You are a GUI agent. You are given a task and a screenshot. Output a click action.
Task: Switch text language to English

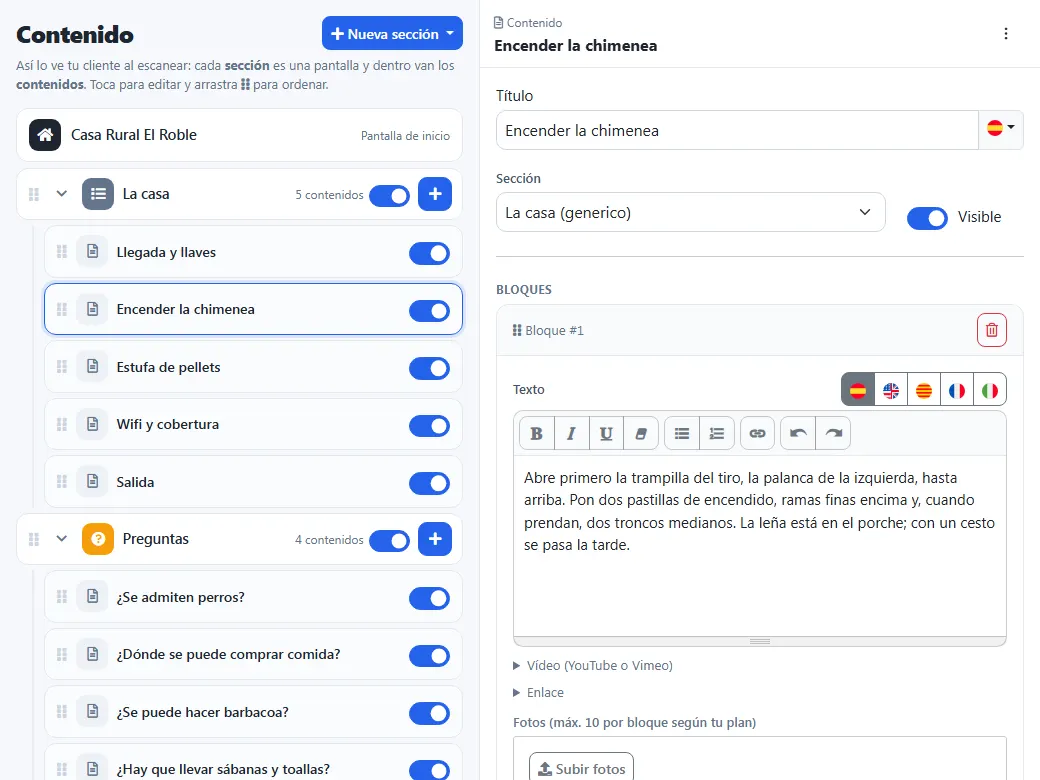coord(891,390)
